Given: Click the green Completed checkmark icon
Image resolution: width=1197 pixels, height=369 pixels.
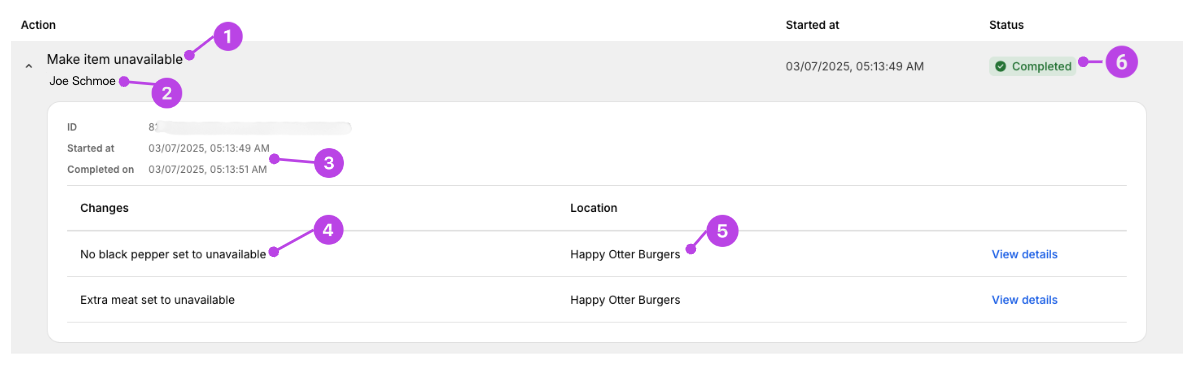Looking at the screenshot, I should click(1000, 66).
